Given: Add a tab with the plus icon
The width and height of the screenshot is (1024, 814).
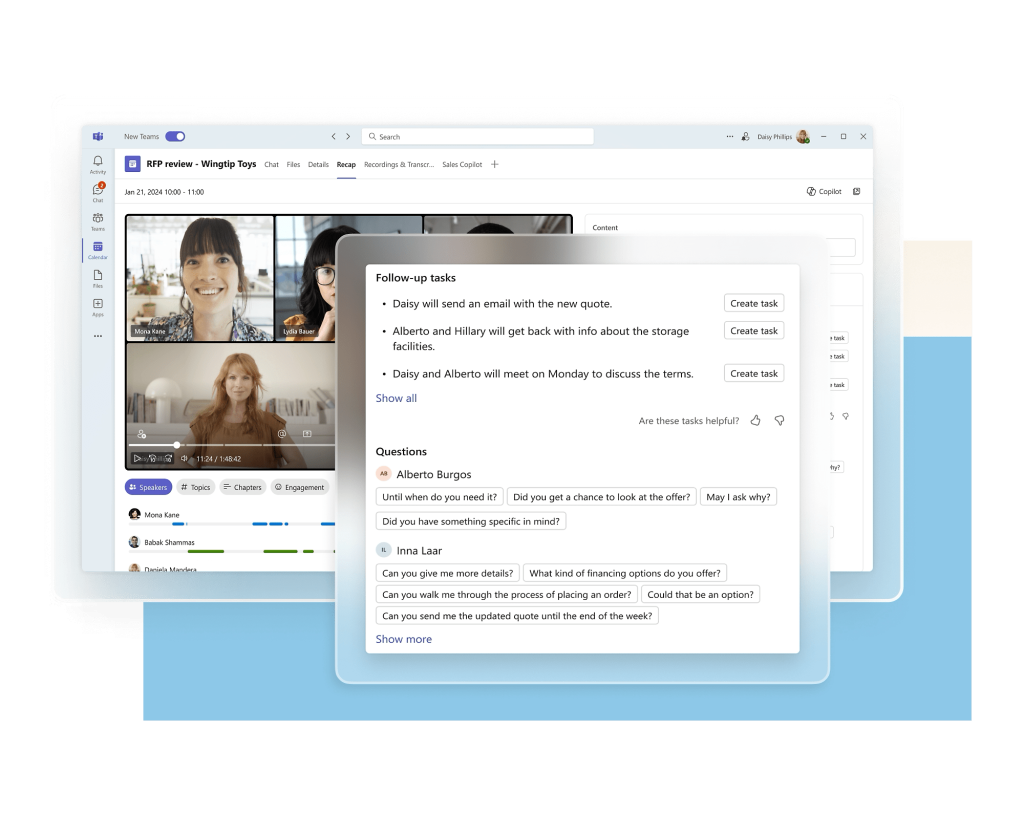Looking at the screenshot, I should pos(494,164).
